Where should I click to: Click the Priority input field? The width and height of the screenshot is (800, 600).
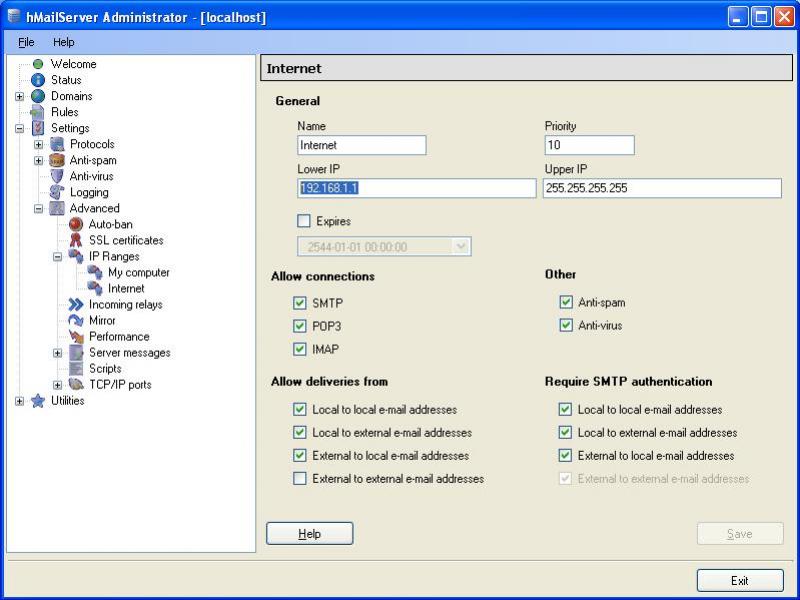pos(589,145)
